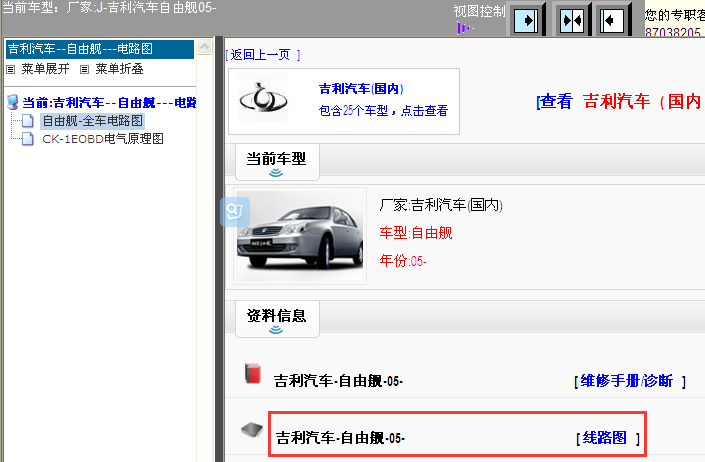Screen dimensions: 705x462
Task: Open the 线路图 link
Action: click(x=605, y=438)
